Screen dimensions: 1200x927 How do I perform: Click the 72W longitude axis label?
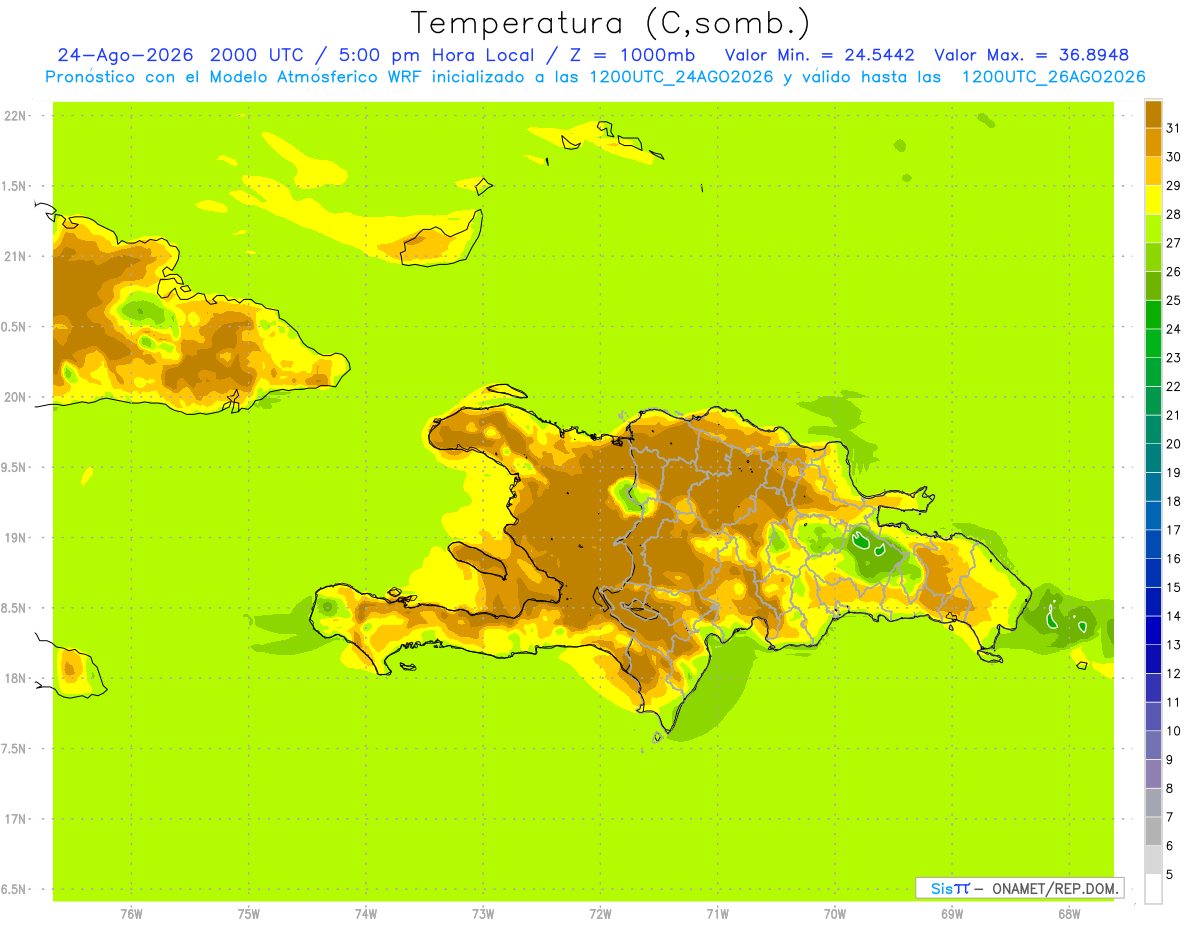tap(601, 913)
